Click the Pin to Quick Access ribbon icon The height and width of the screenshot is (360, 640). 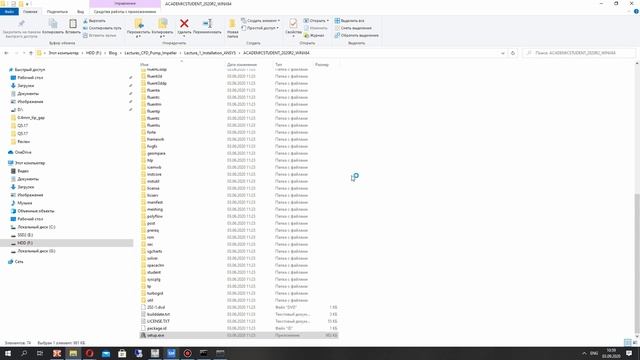click(x=22, y=24)
